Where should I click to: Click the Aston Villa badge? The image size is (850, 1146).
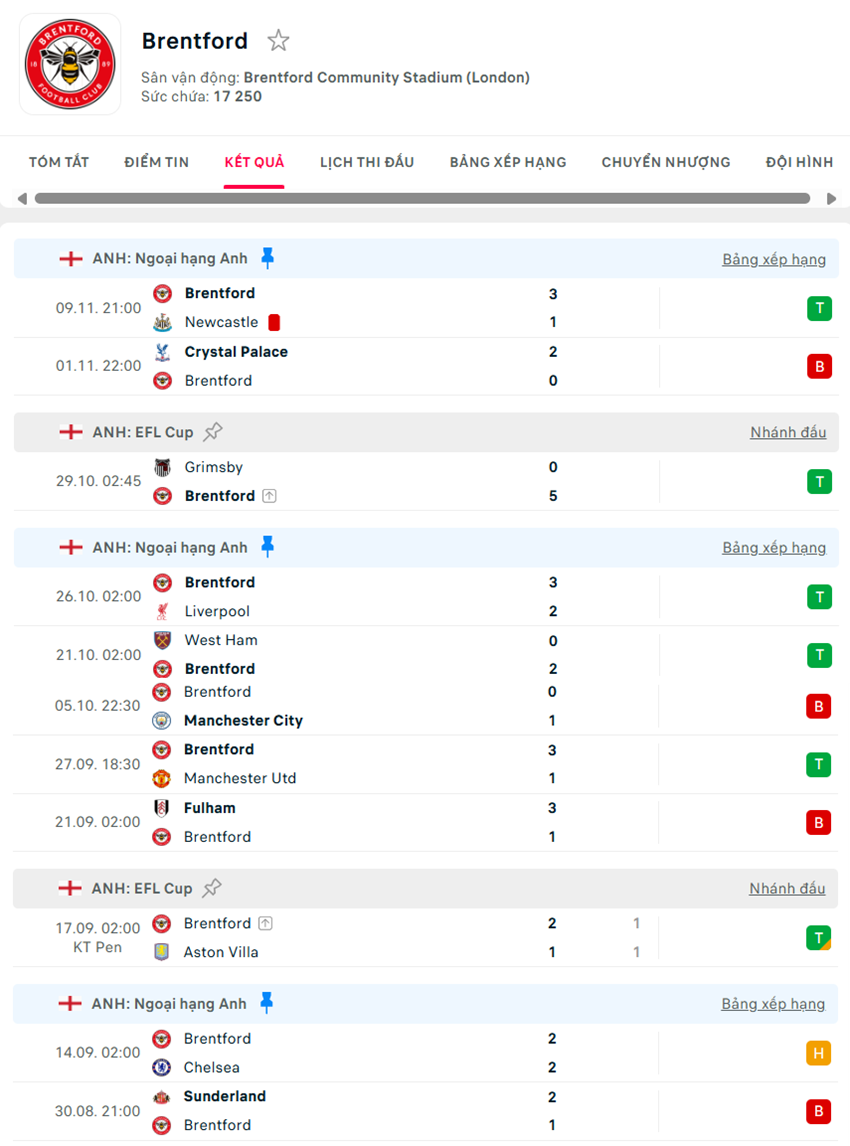point(163,952)
